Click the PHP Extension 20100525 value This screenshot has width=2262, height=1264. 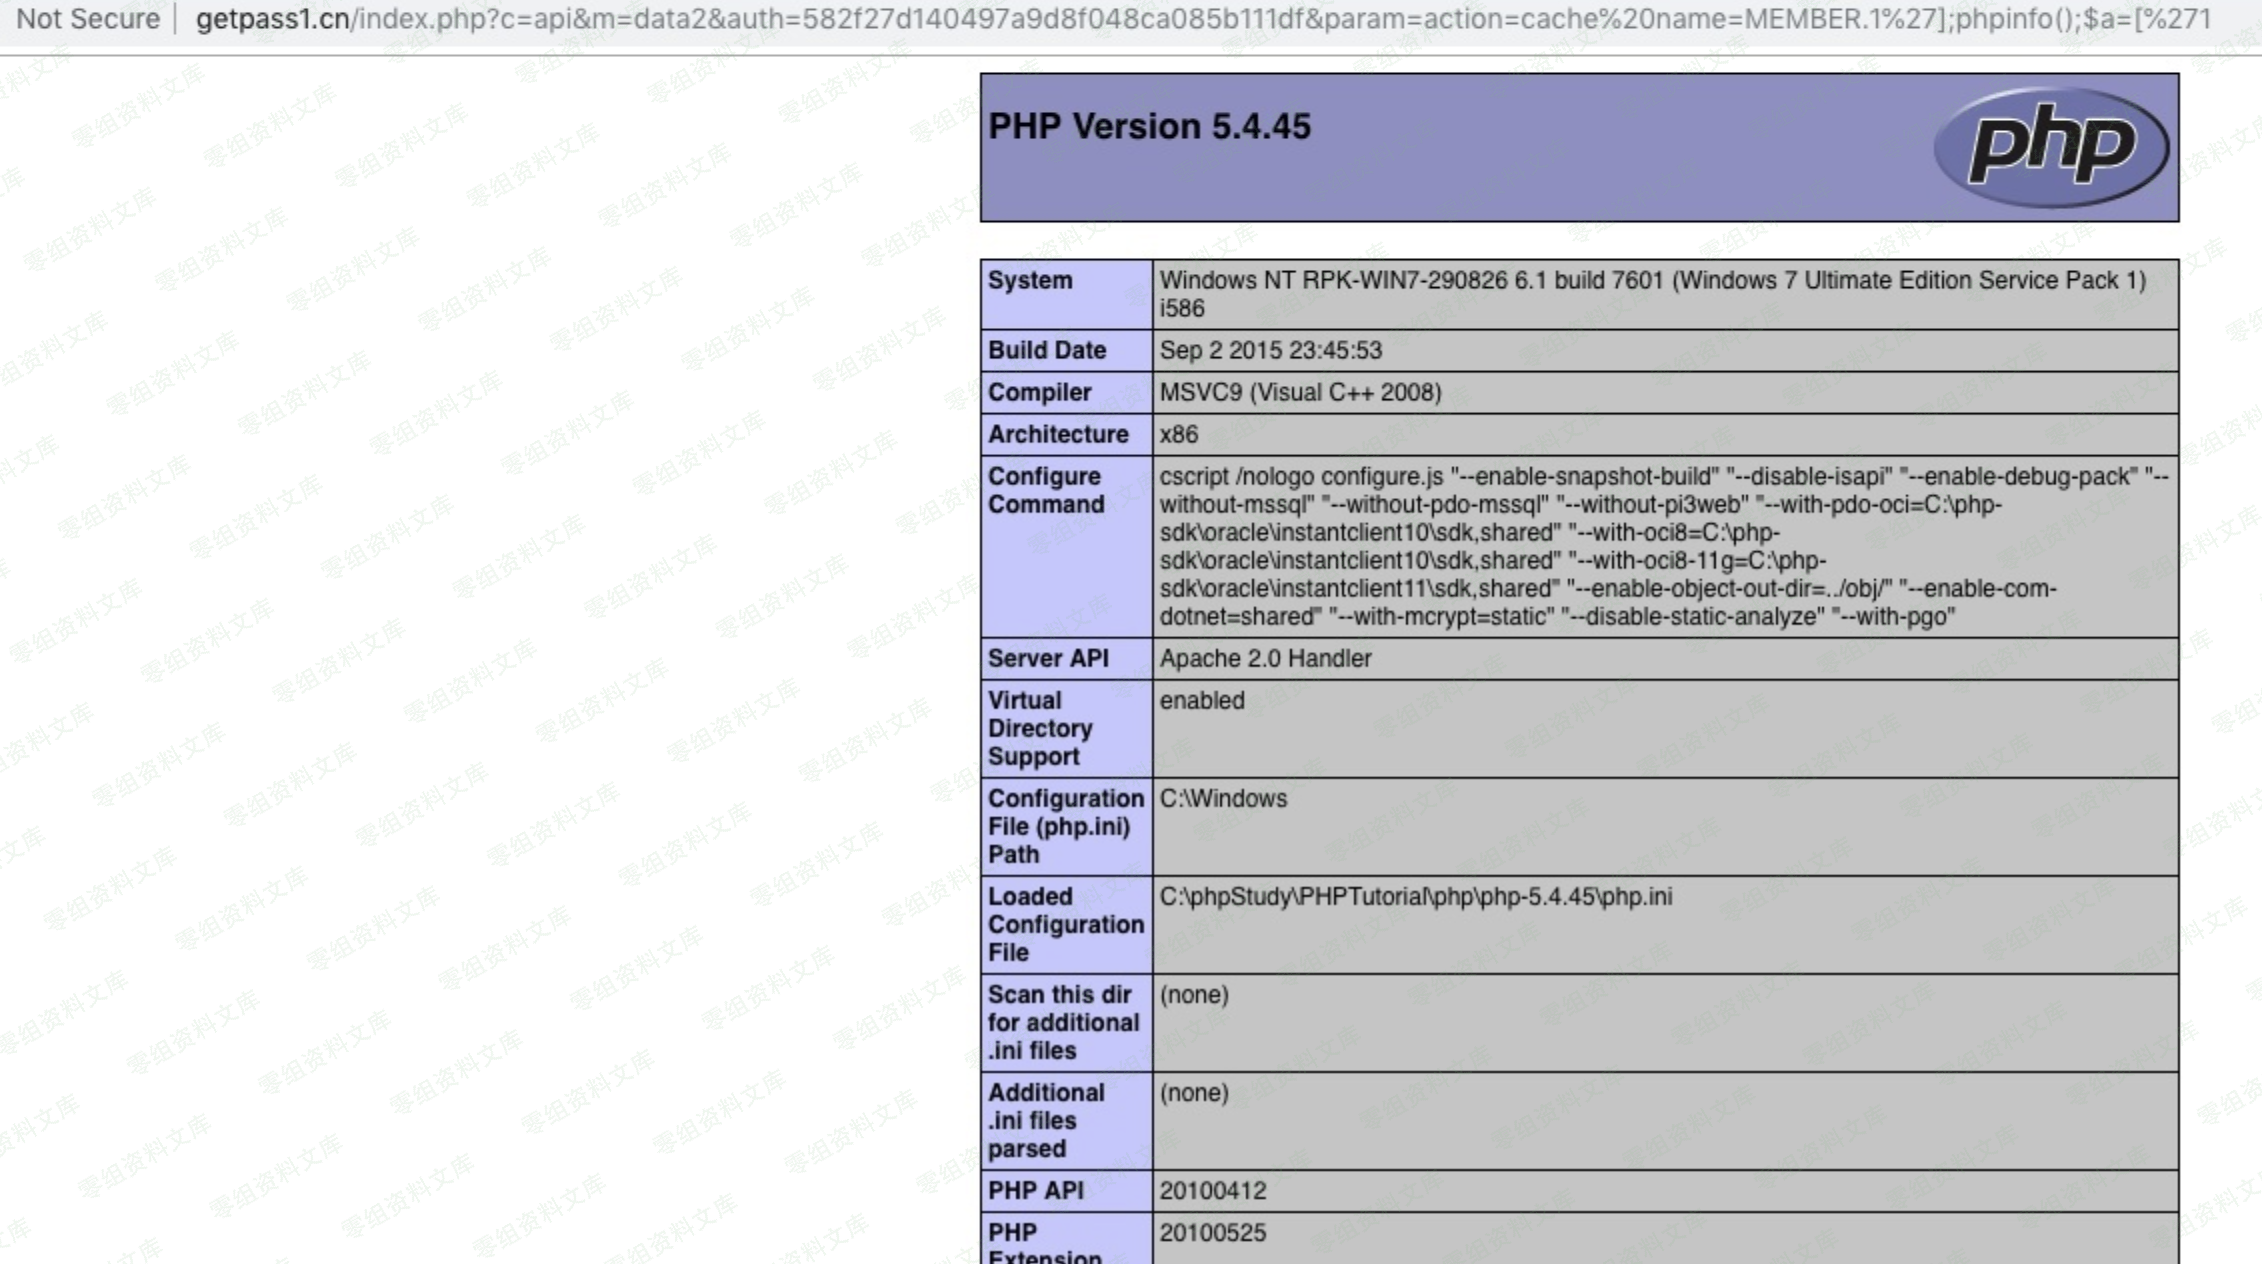pos(1213,1233)
